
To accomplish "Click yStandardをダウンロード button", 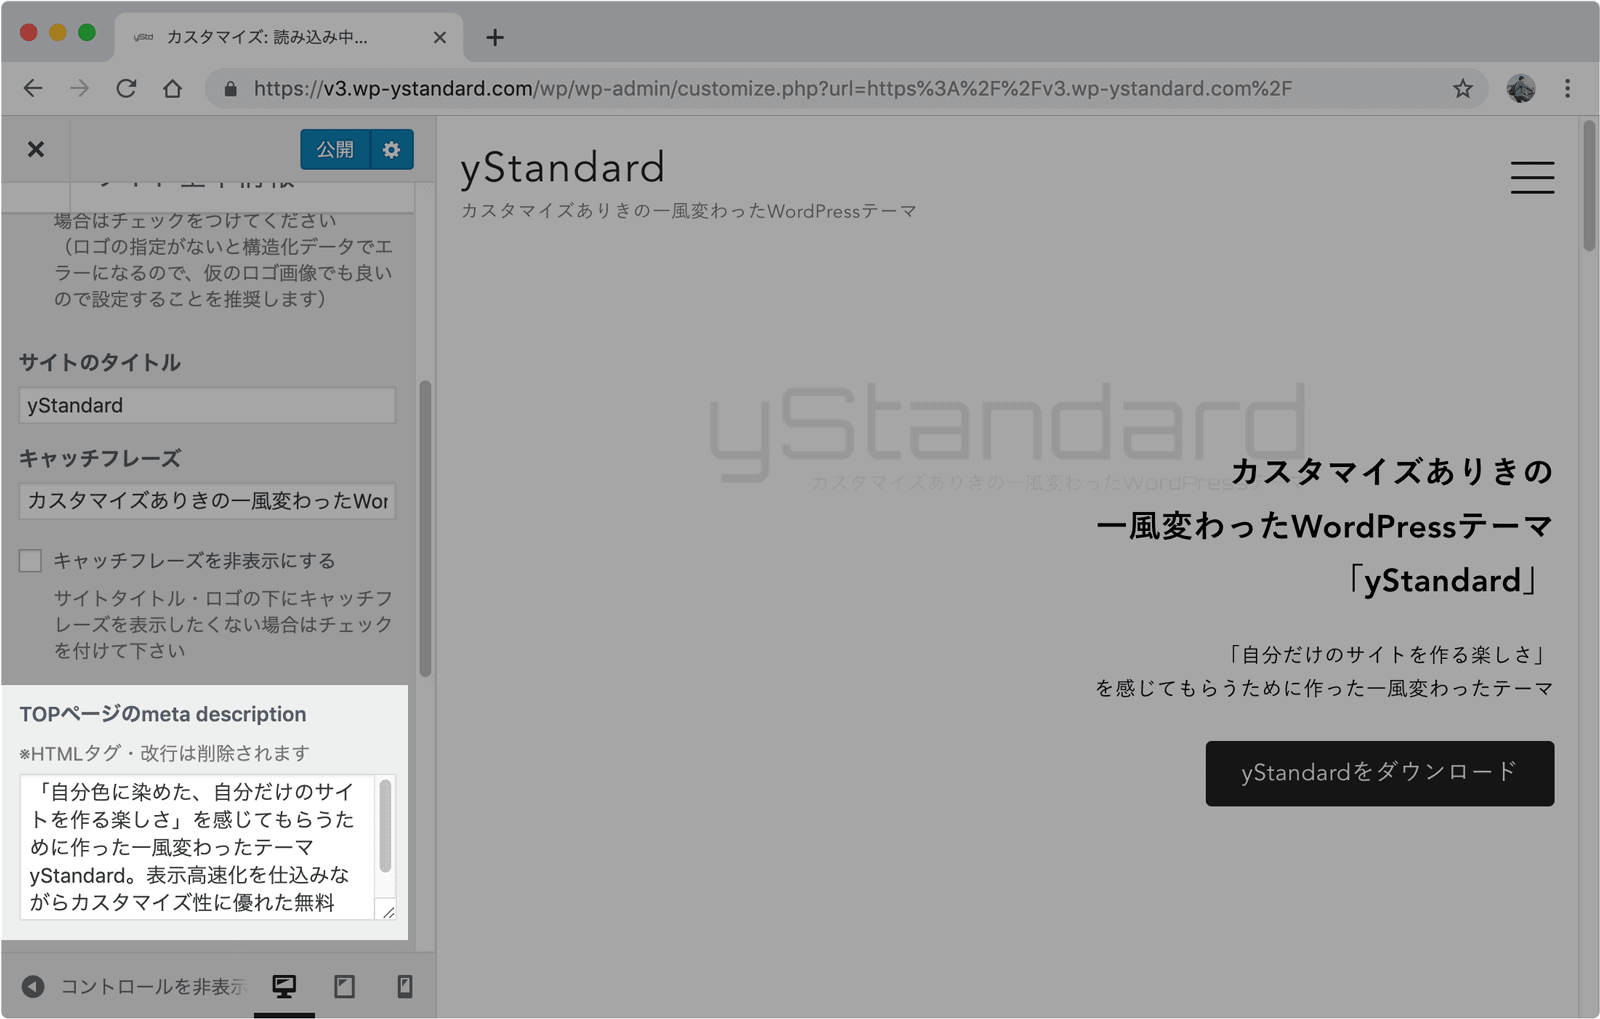I will coord(1379,773).
